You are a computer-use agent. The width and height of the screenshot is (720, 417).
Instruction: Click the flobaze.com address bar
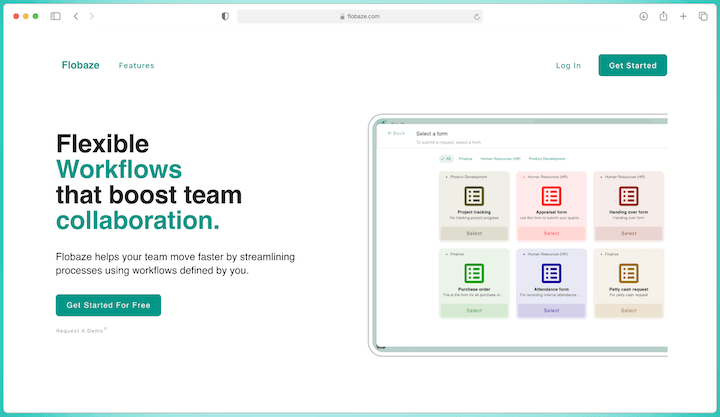[360, 16]
